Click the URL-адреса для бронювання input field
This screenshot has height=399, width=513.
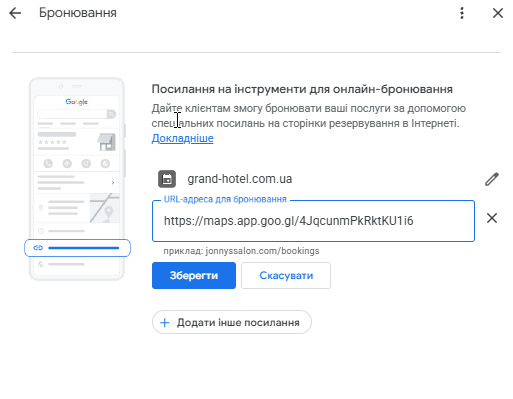(313, 221)
